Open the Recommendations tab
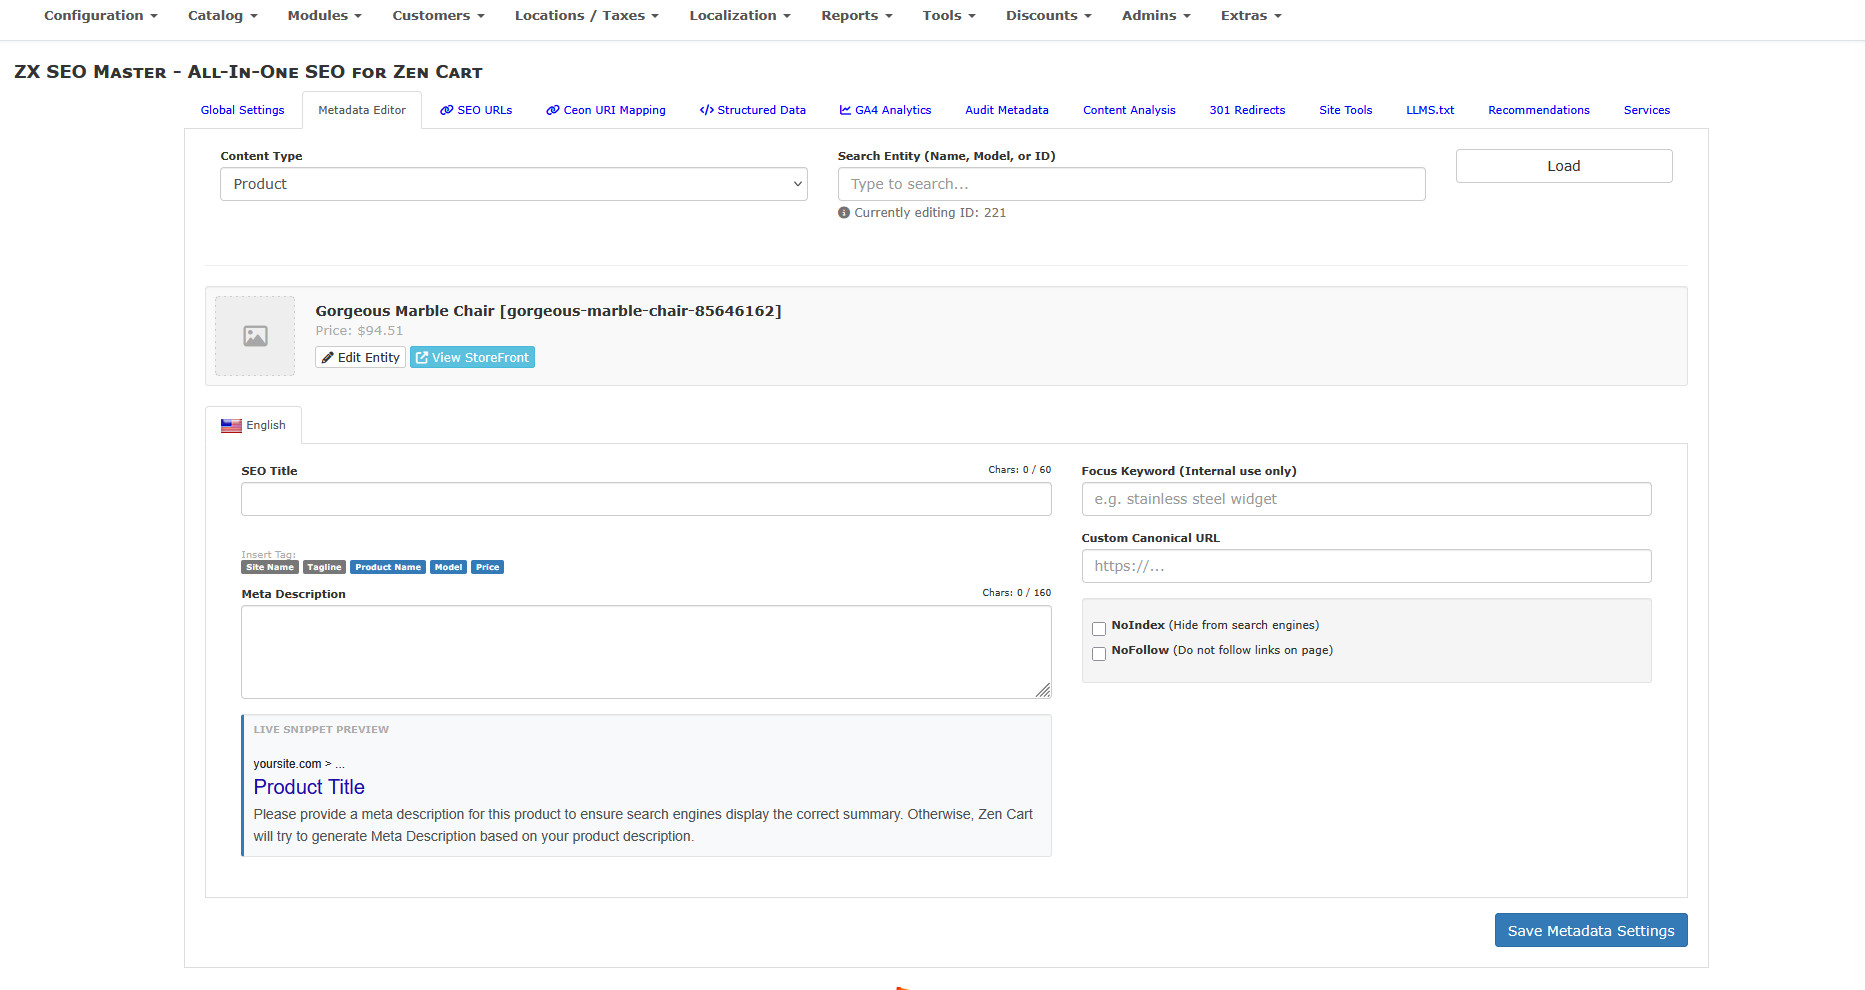The width and height of the screenshot is (1865, 990). (1538, 110)
